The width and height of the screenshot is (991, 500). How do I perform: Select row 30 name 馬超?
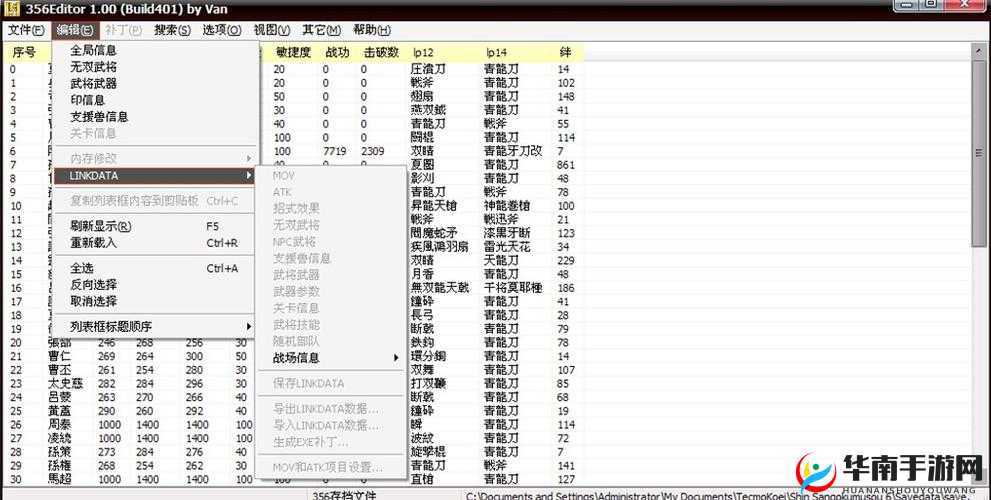tap(59, 479)
